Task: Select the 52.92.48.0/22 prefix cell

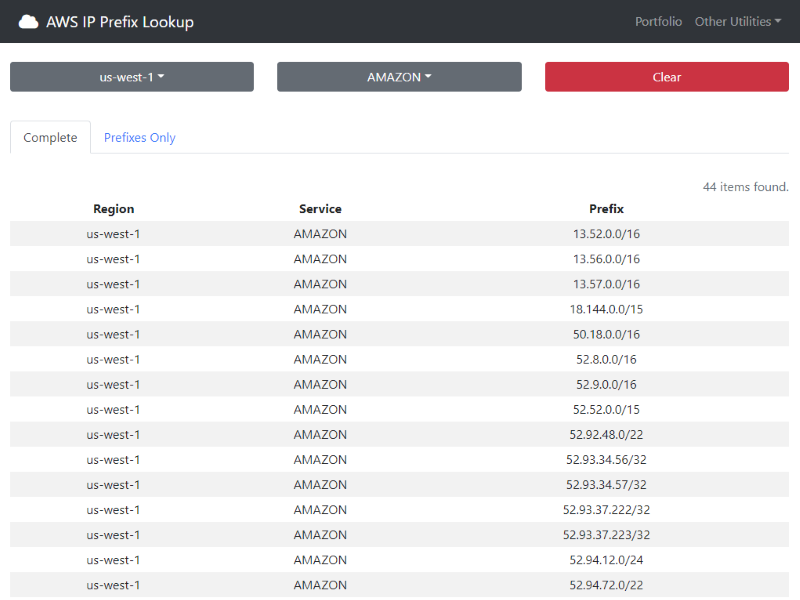Action: tap(606, 435)
